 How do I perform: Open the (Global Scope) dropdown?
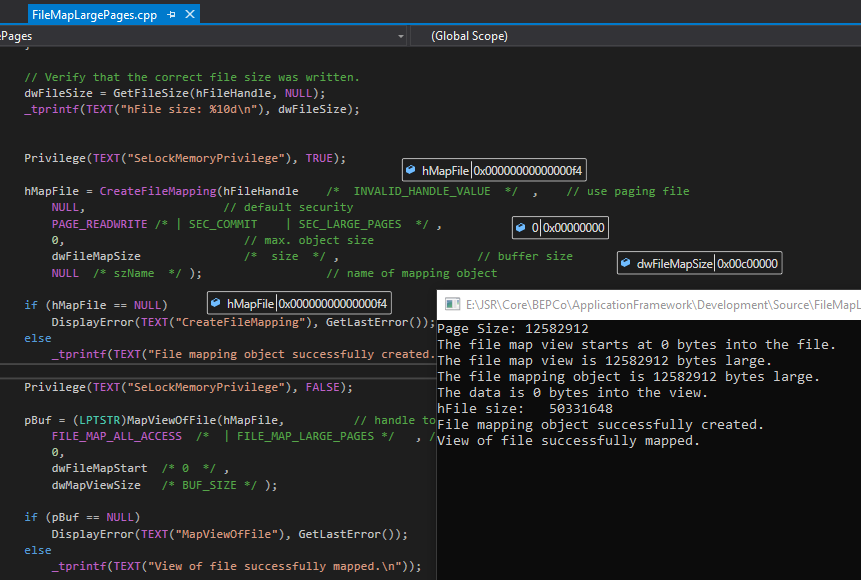point(636,36)
